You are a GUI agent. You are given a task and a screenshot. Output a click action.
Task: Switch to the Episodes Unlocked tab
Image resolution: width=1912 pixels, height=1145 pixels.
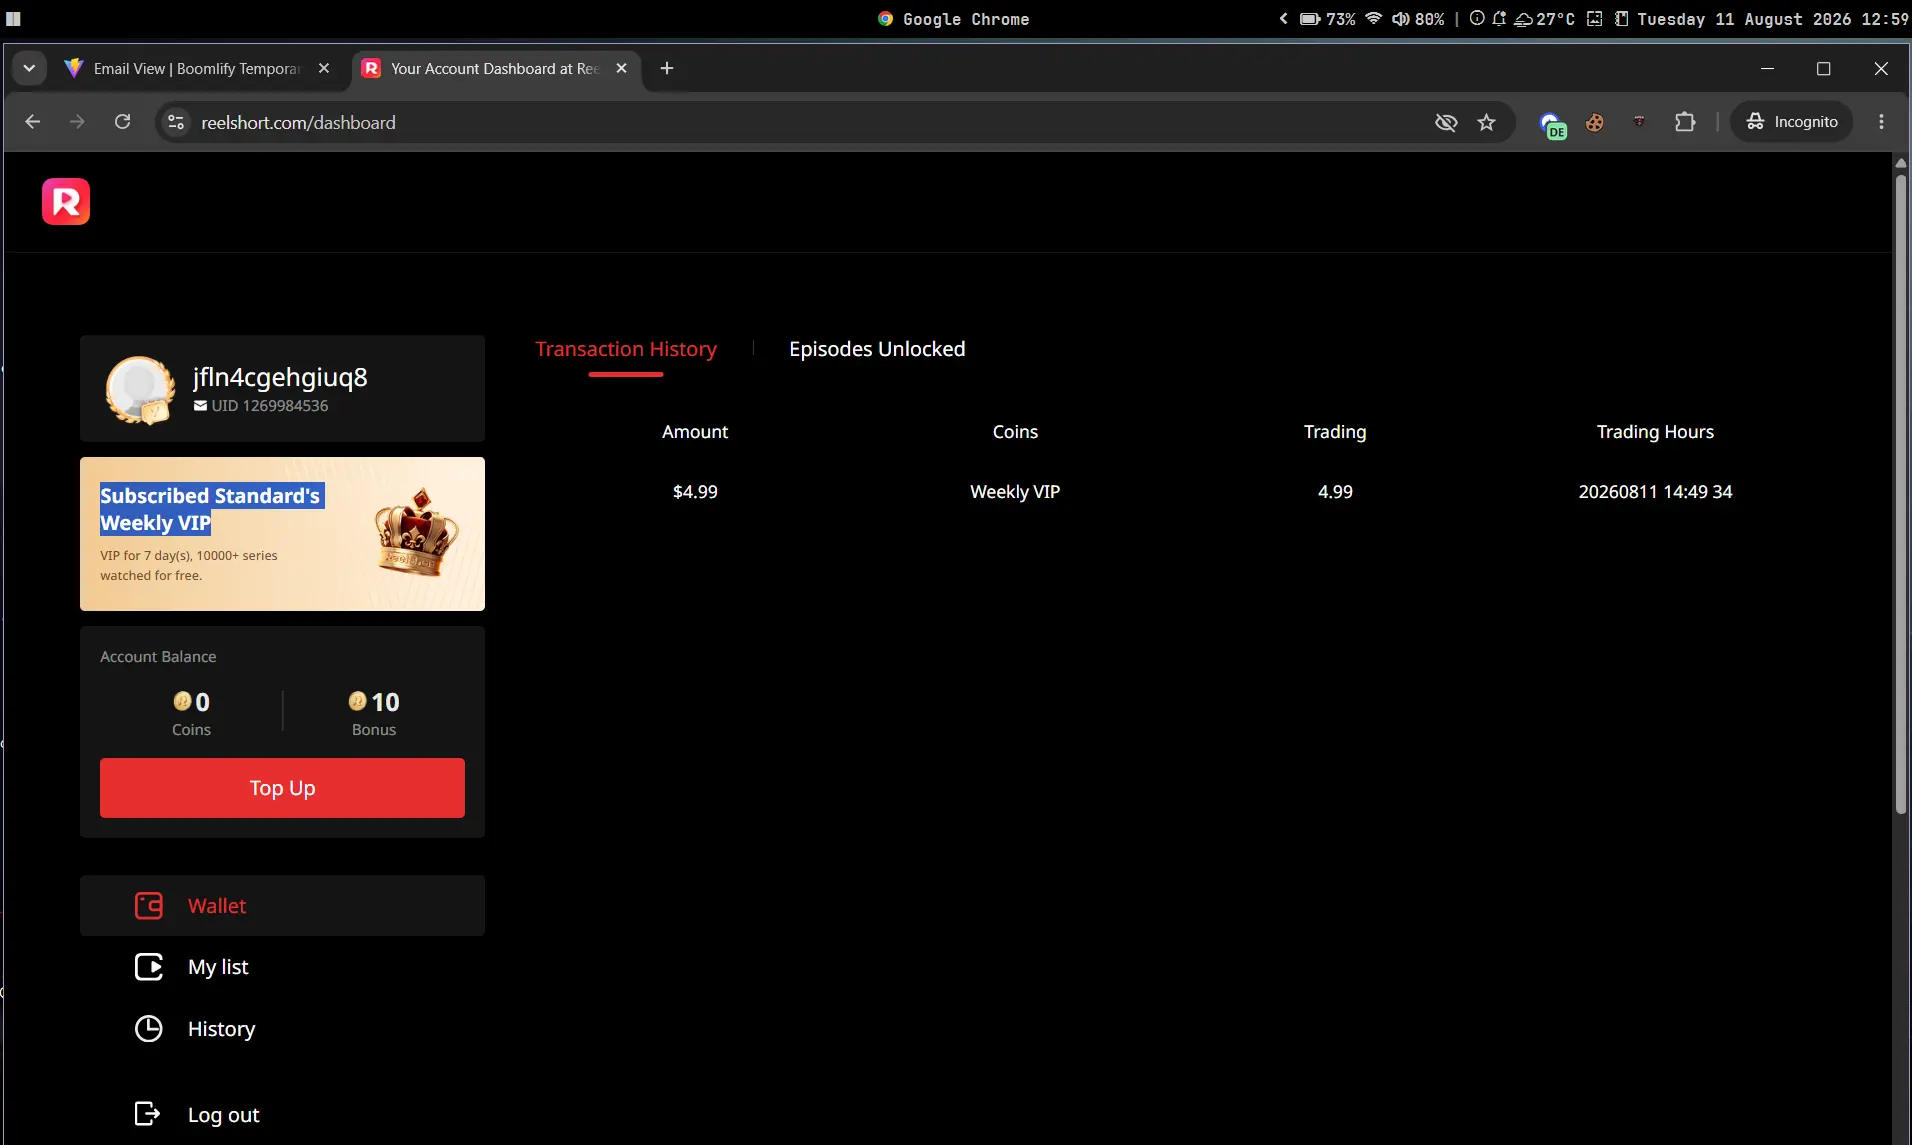click(877, 349)
